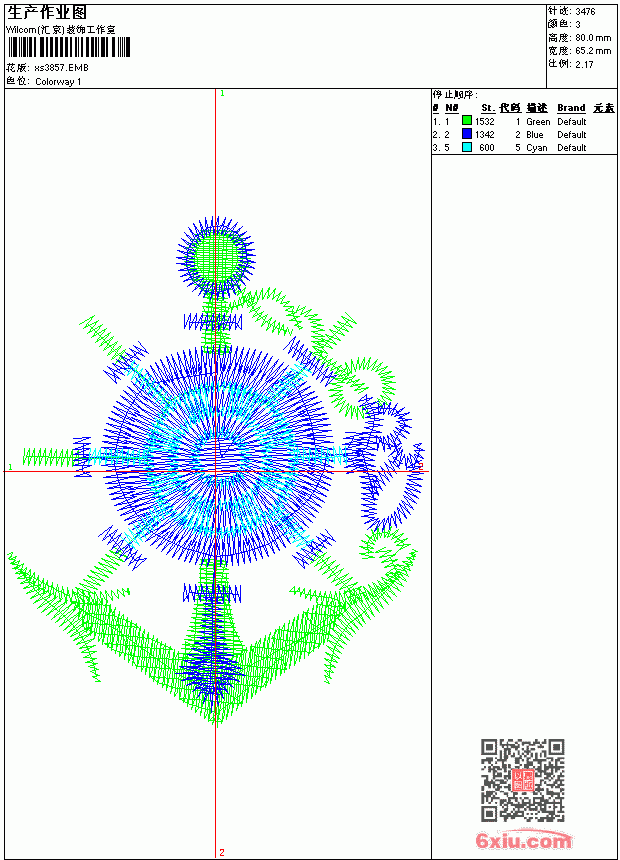Click the green color swatch in the stop sequence
The height and width of the screenshot is (860, 620).
pyautogui.click(x=466, y=121)
